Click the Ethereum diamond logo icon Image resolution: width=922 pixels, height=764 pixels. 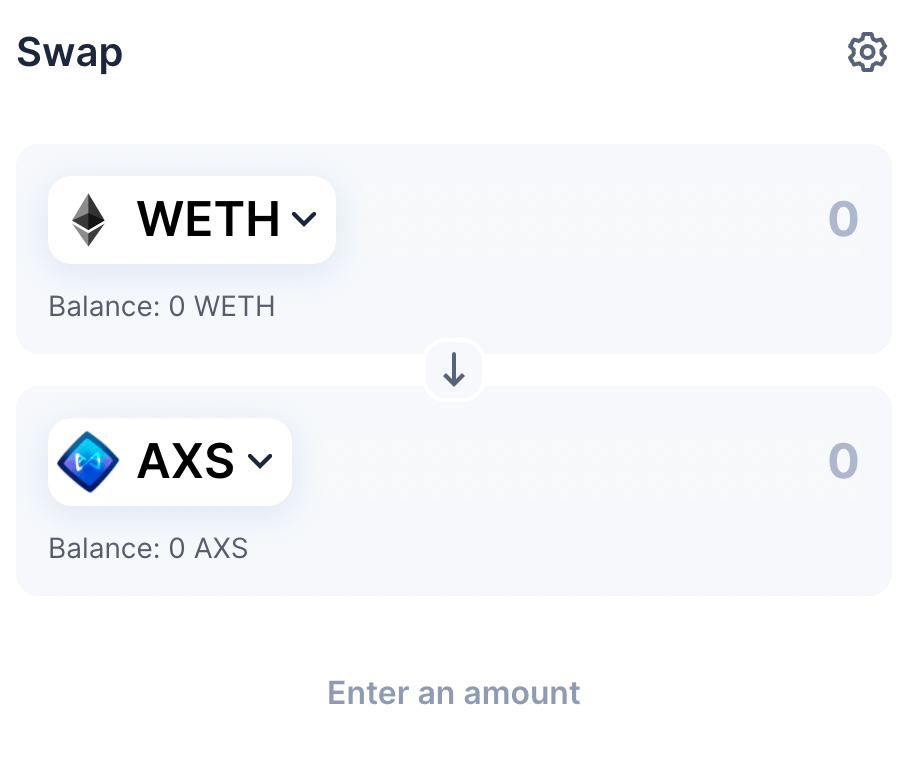point(88,219)
